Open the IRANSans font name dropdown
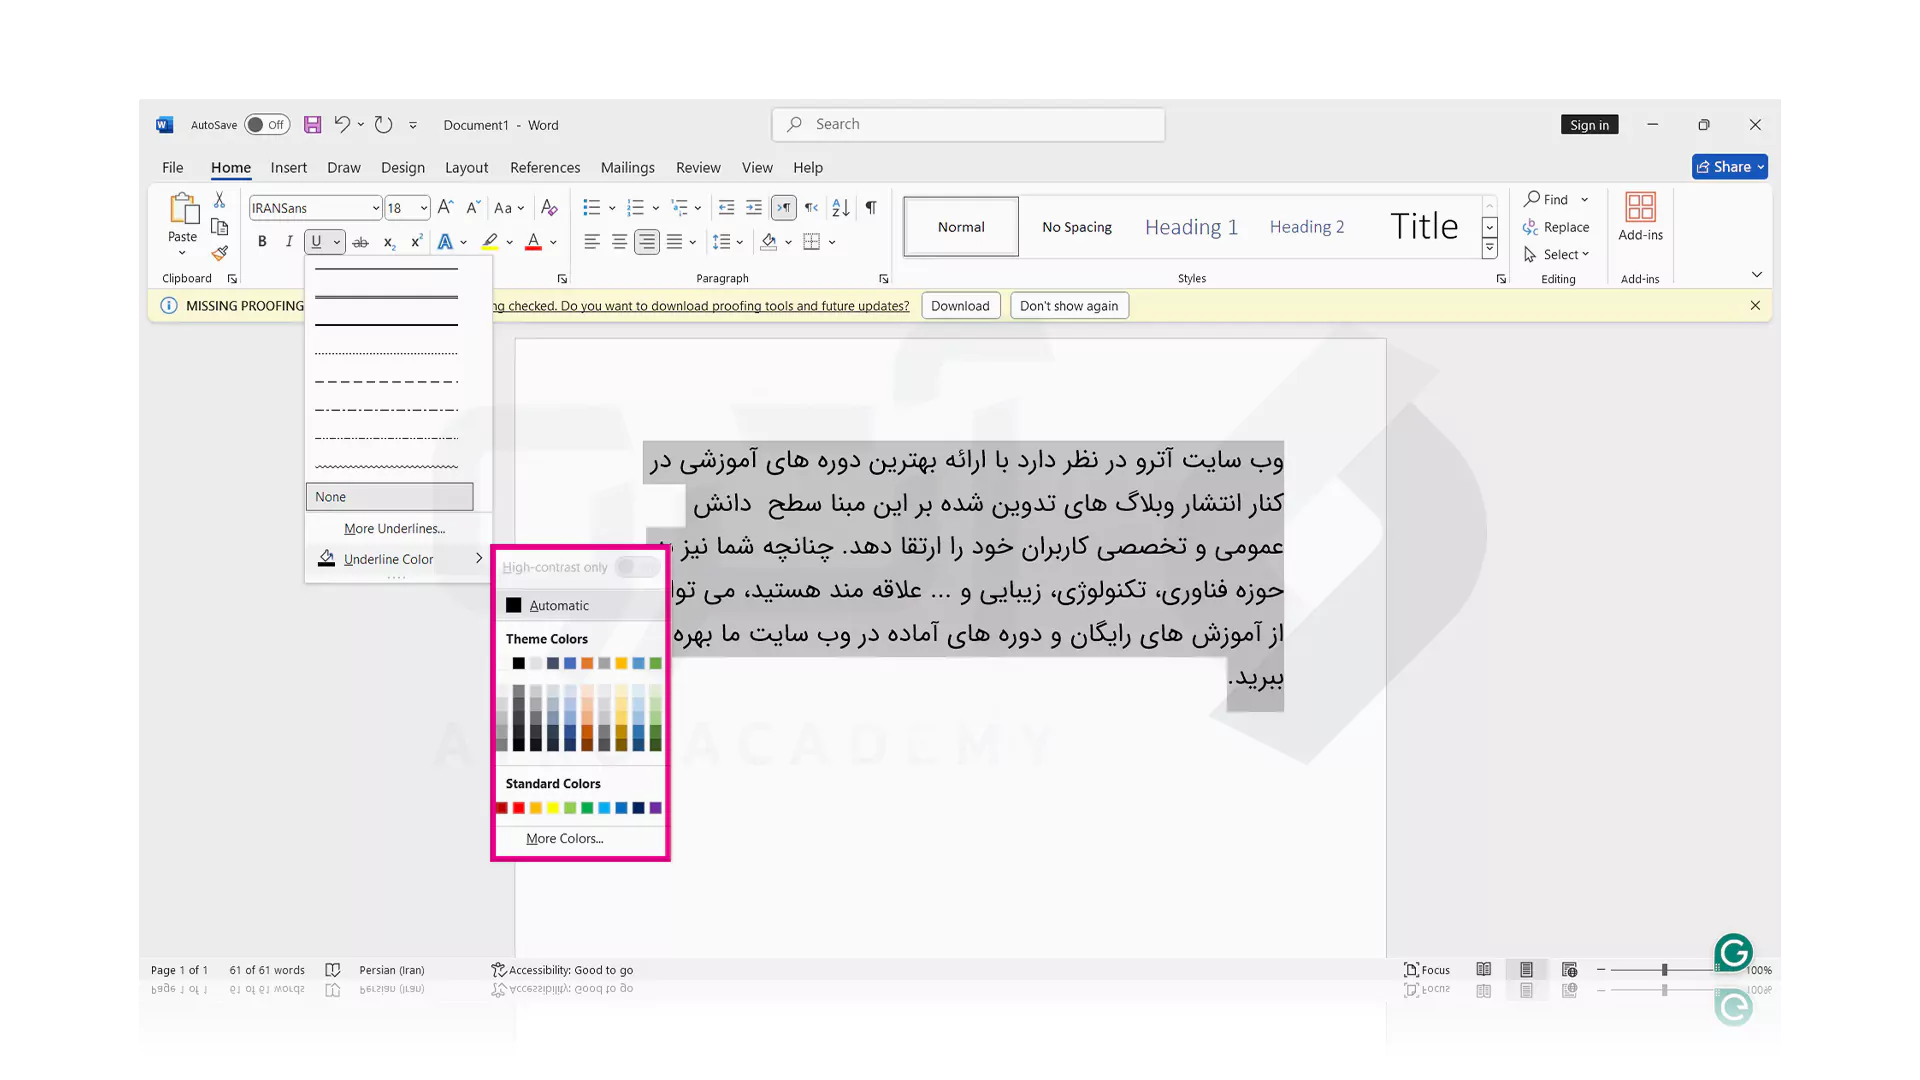Screen dimensions: 1920x1080 pyautogui.click(x=375, y=208)
